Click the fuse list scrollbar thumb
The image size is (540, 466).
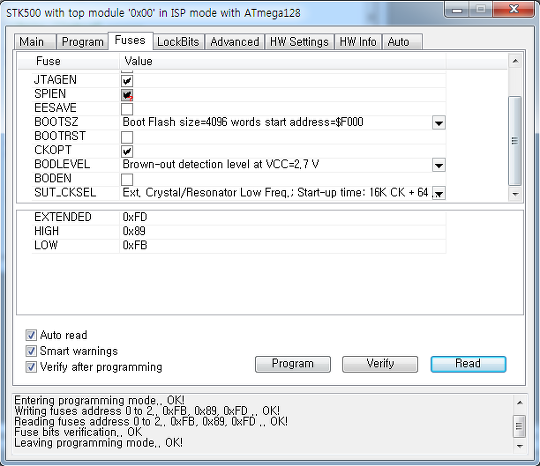click(x=515, y=141)
